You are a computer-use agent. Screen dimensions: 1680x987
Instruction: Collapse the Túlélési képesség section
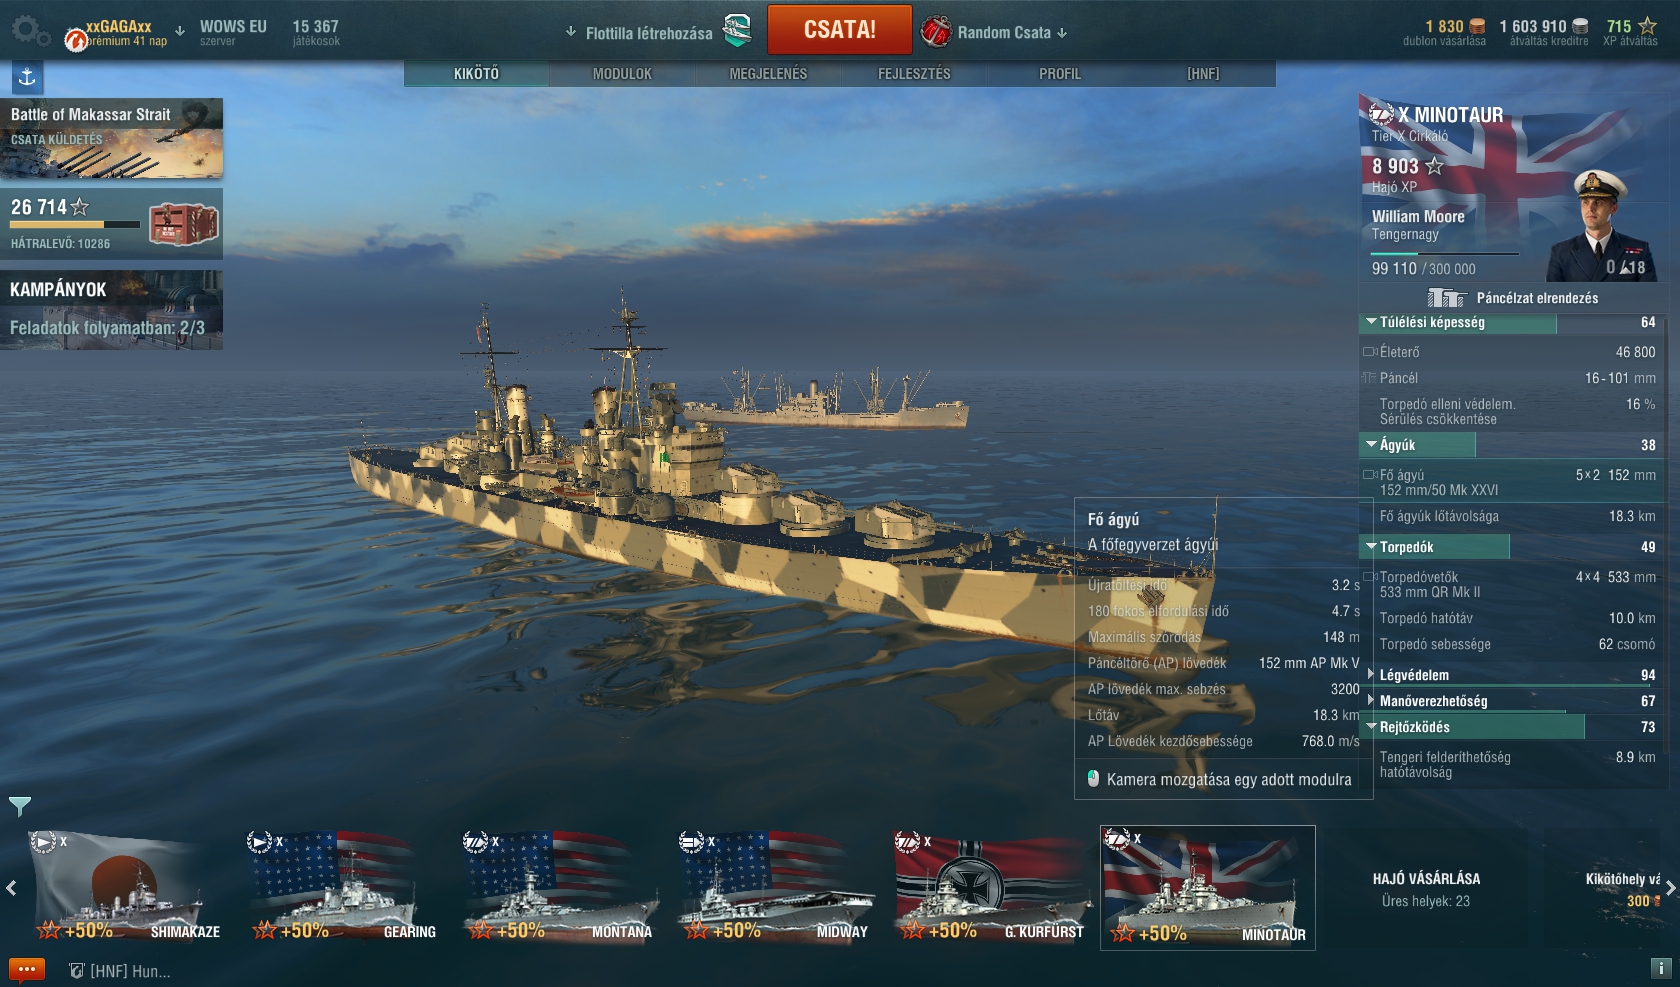[1372, 322]
